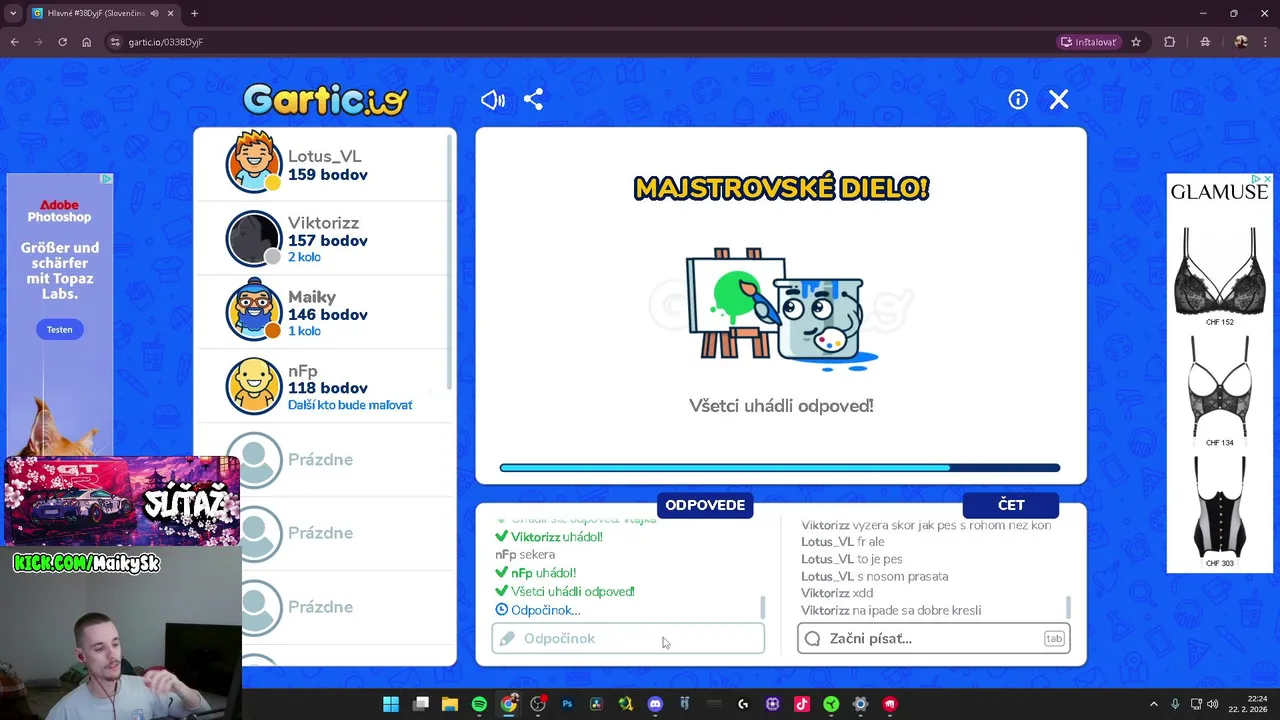Open the CHF 152 product in ad

click(1219, 275)
